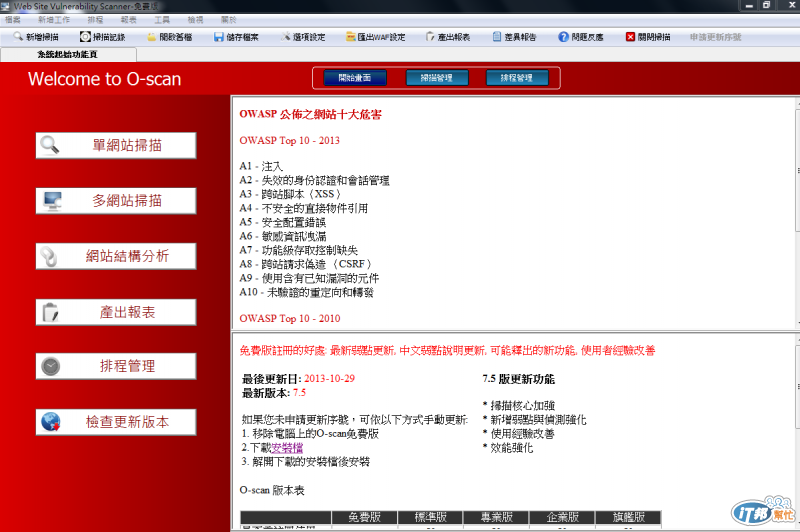Click the 專業版 table column header

496,517
